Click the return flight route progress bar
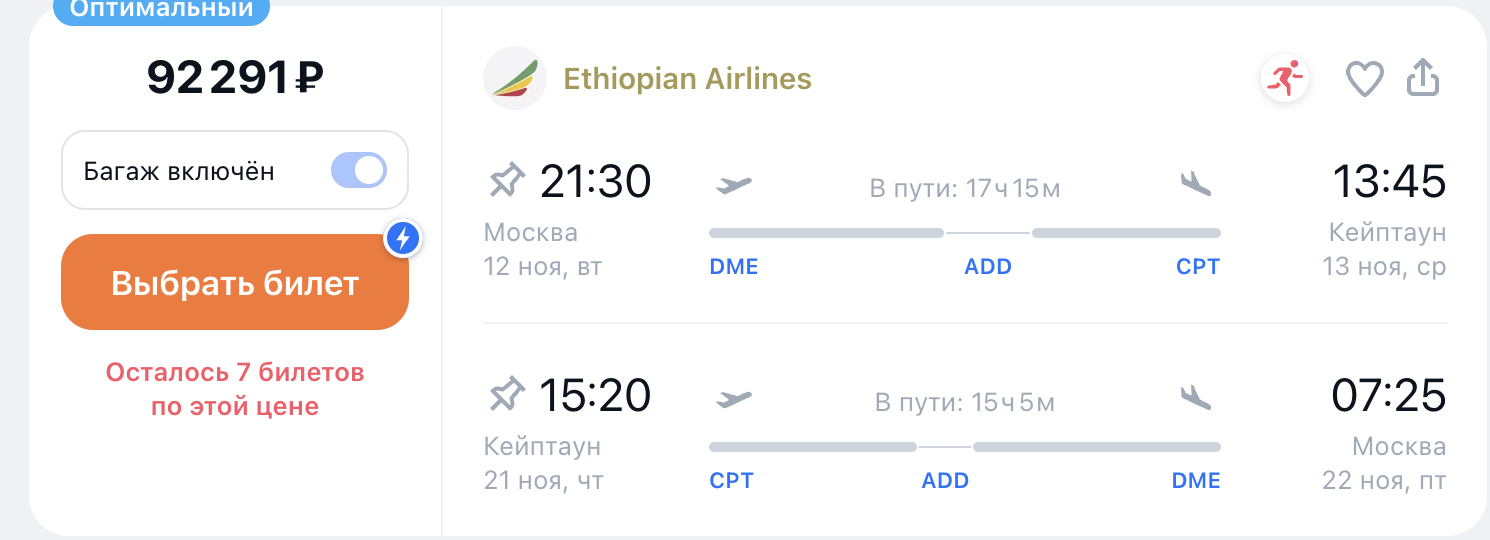The width and height of the screenshot is (1490, 540). [x=964, y=447]
